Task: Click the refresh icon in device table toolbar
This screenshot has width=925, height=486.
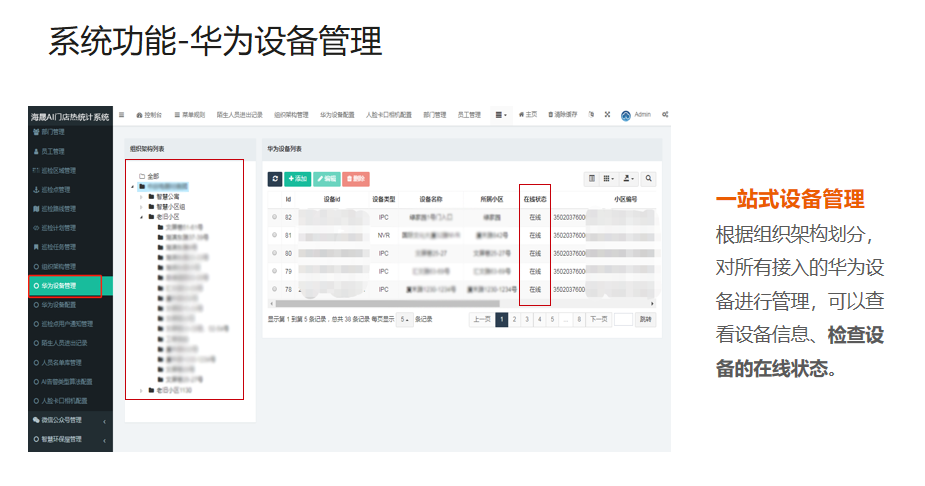Action: (x=275, y=179)
